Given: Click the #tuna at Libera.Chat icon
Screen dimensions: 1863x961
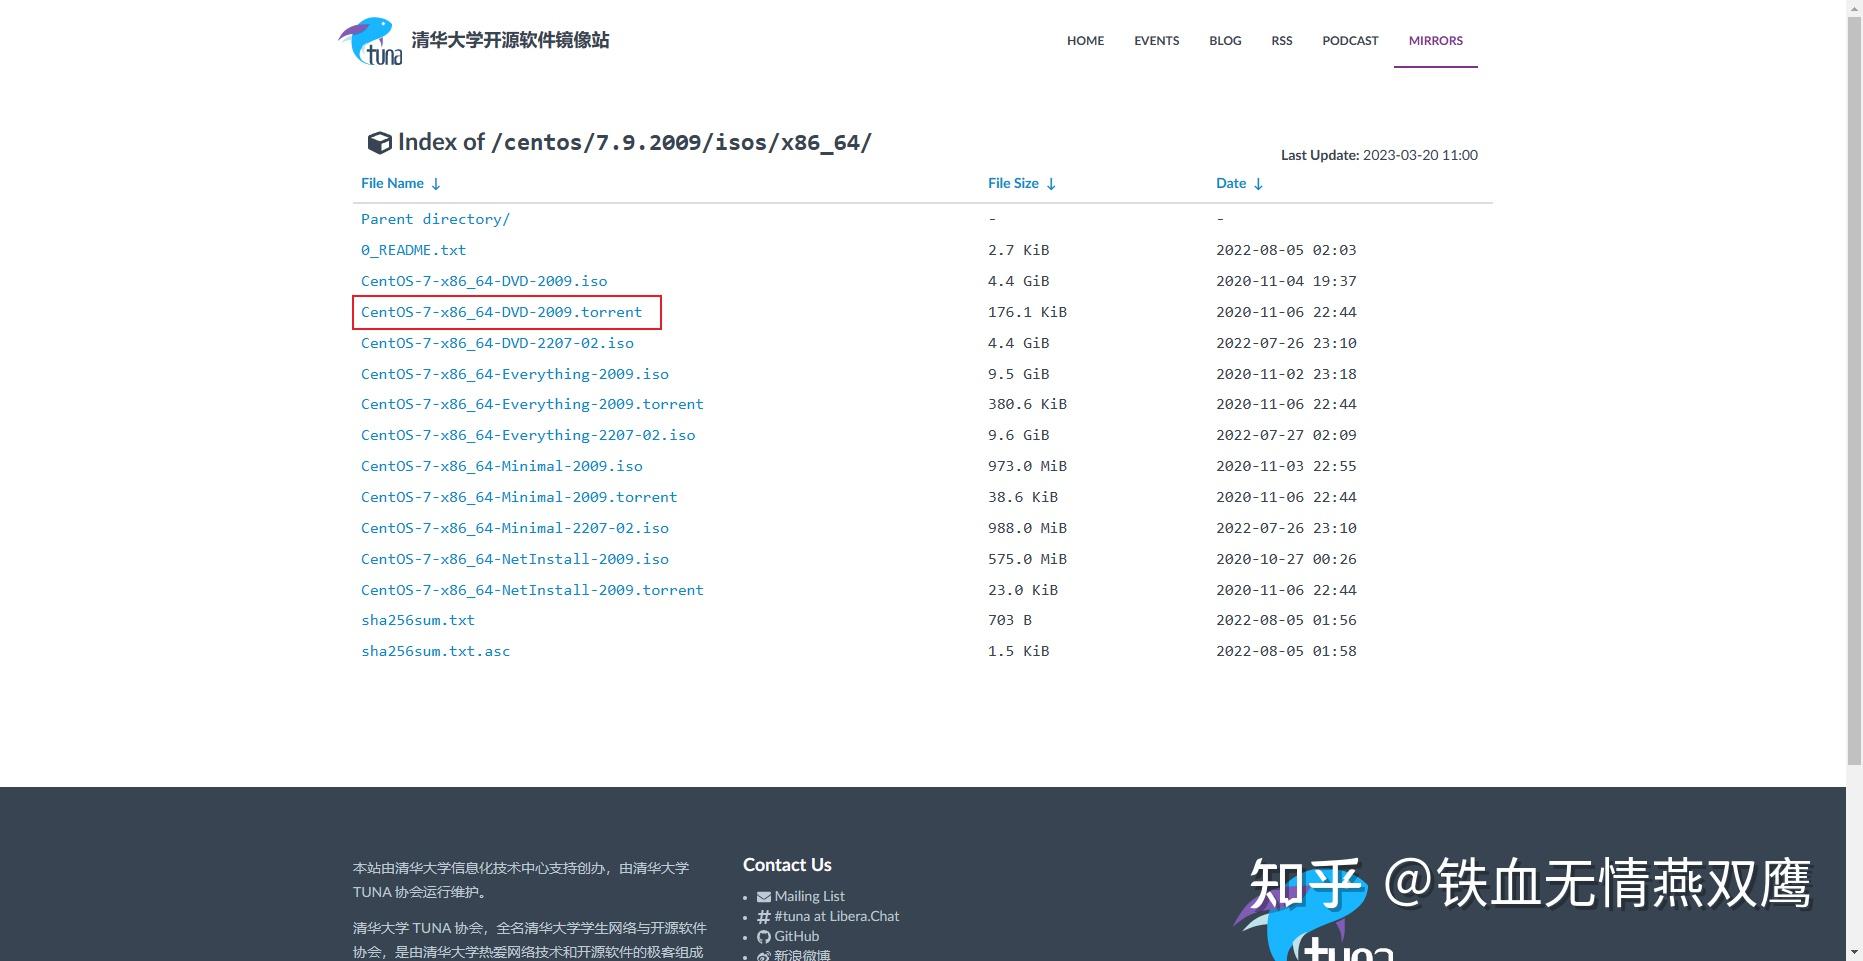Looking at the screenshot, I should [x=763, y=916].
